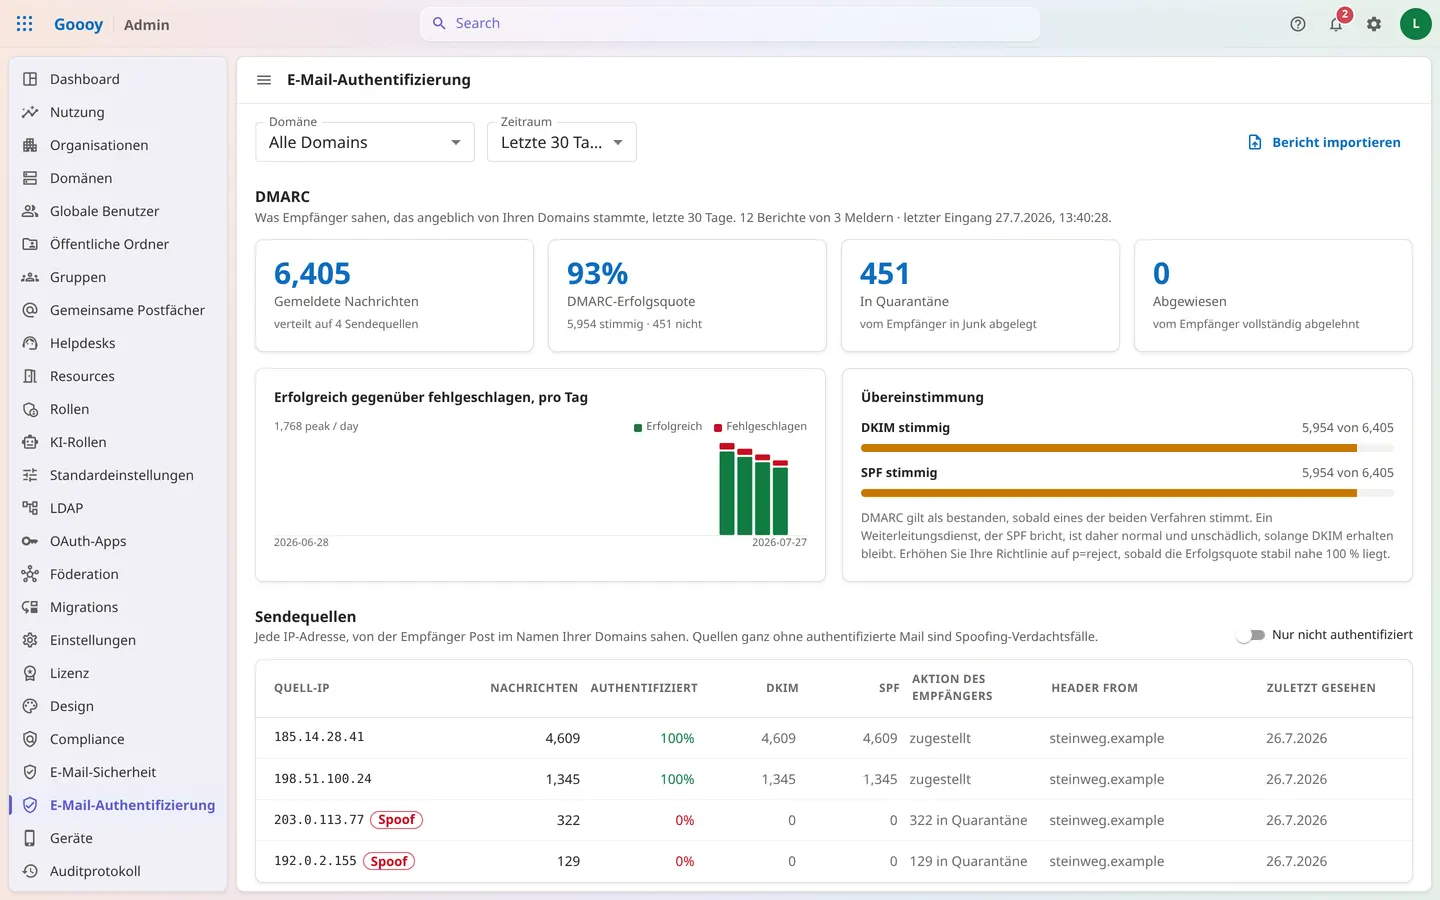
Task: Click the Spoof badge next to 203.0.113.77
Action: 396,820
